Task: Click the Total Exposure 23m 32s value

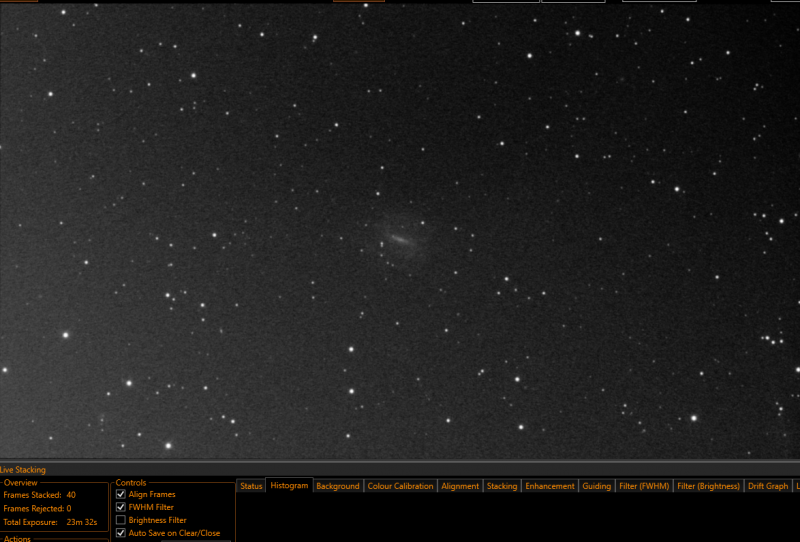Action: coord(82,522)
